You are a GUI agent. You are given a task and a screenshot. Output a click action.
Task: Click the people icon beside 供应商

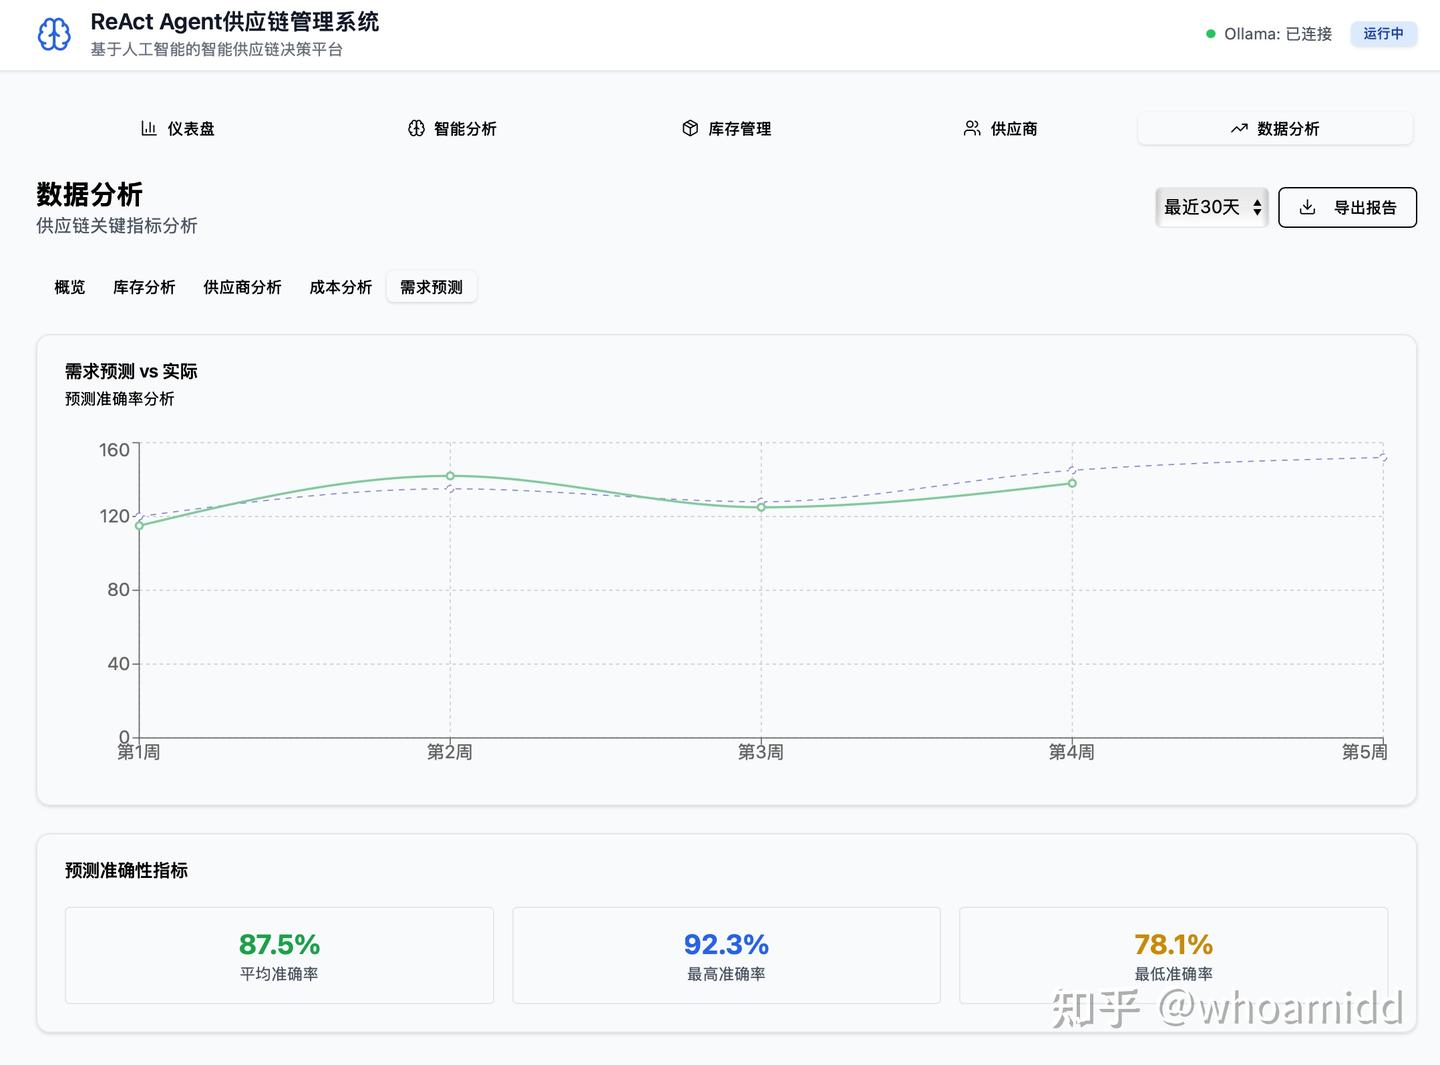(972, 128)
